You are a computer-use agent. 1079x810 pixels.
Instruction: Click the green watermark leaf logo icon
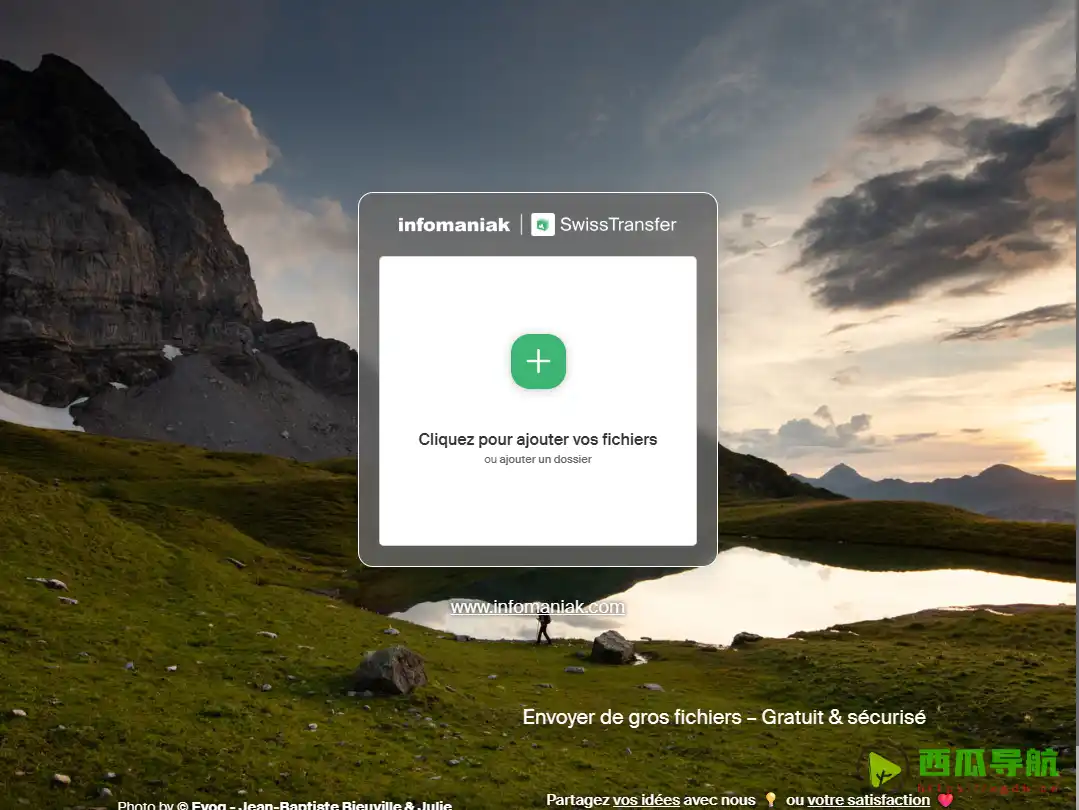coord(884,770)
